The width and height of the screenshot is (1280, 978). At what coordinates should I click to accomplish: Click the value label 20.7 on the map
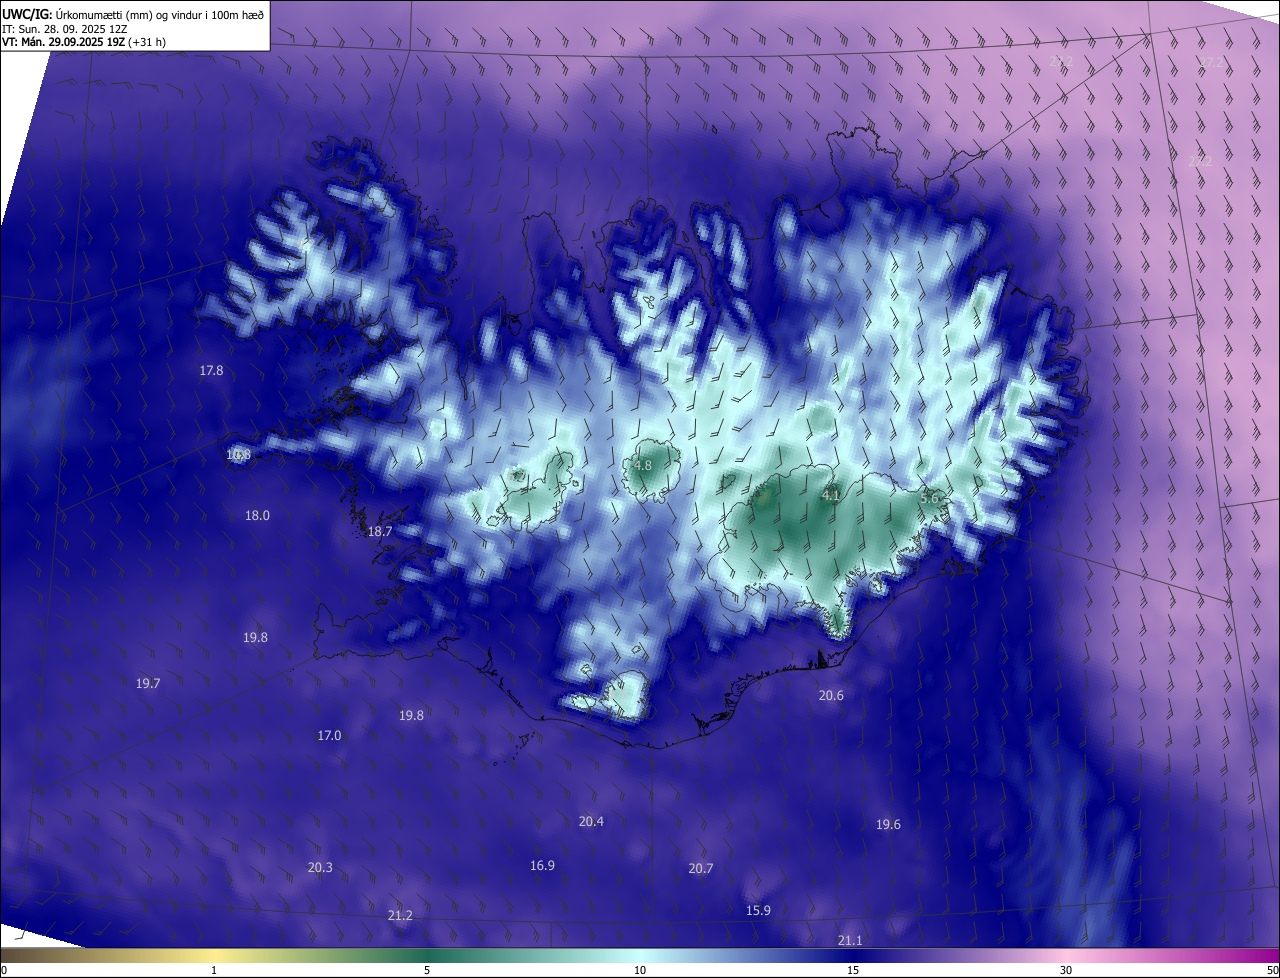coord(701,868)
